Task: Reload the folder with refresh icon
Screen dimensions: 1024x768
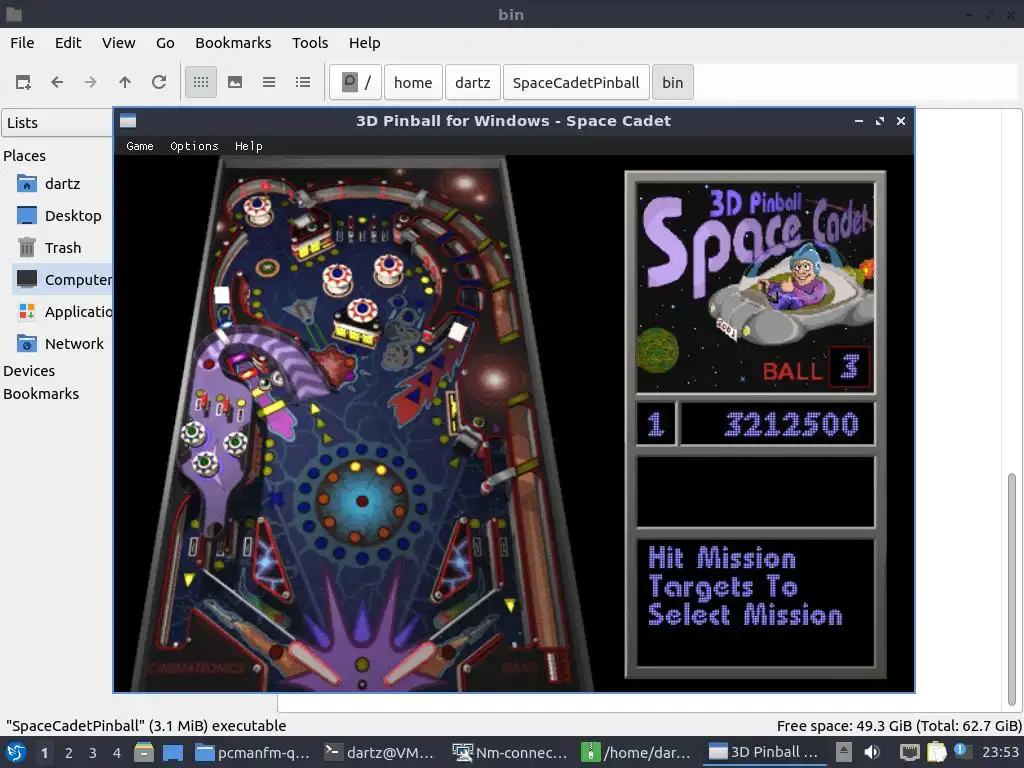Action: [x=159, y=82]
